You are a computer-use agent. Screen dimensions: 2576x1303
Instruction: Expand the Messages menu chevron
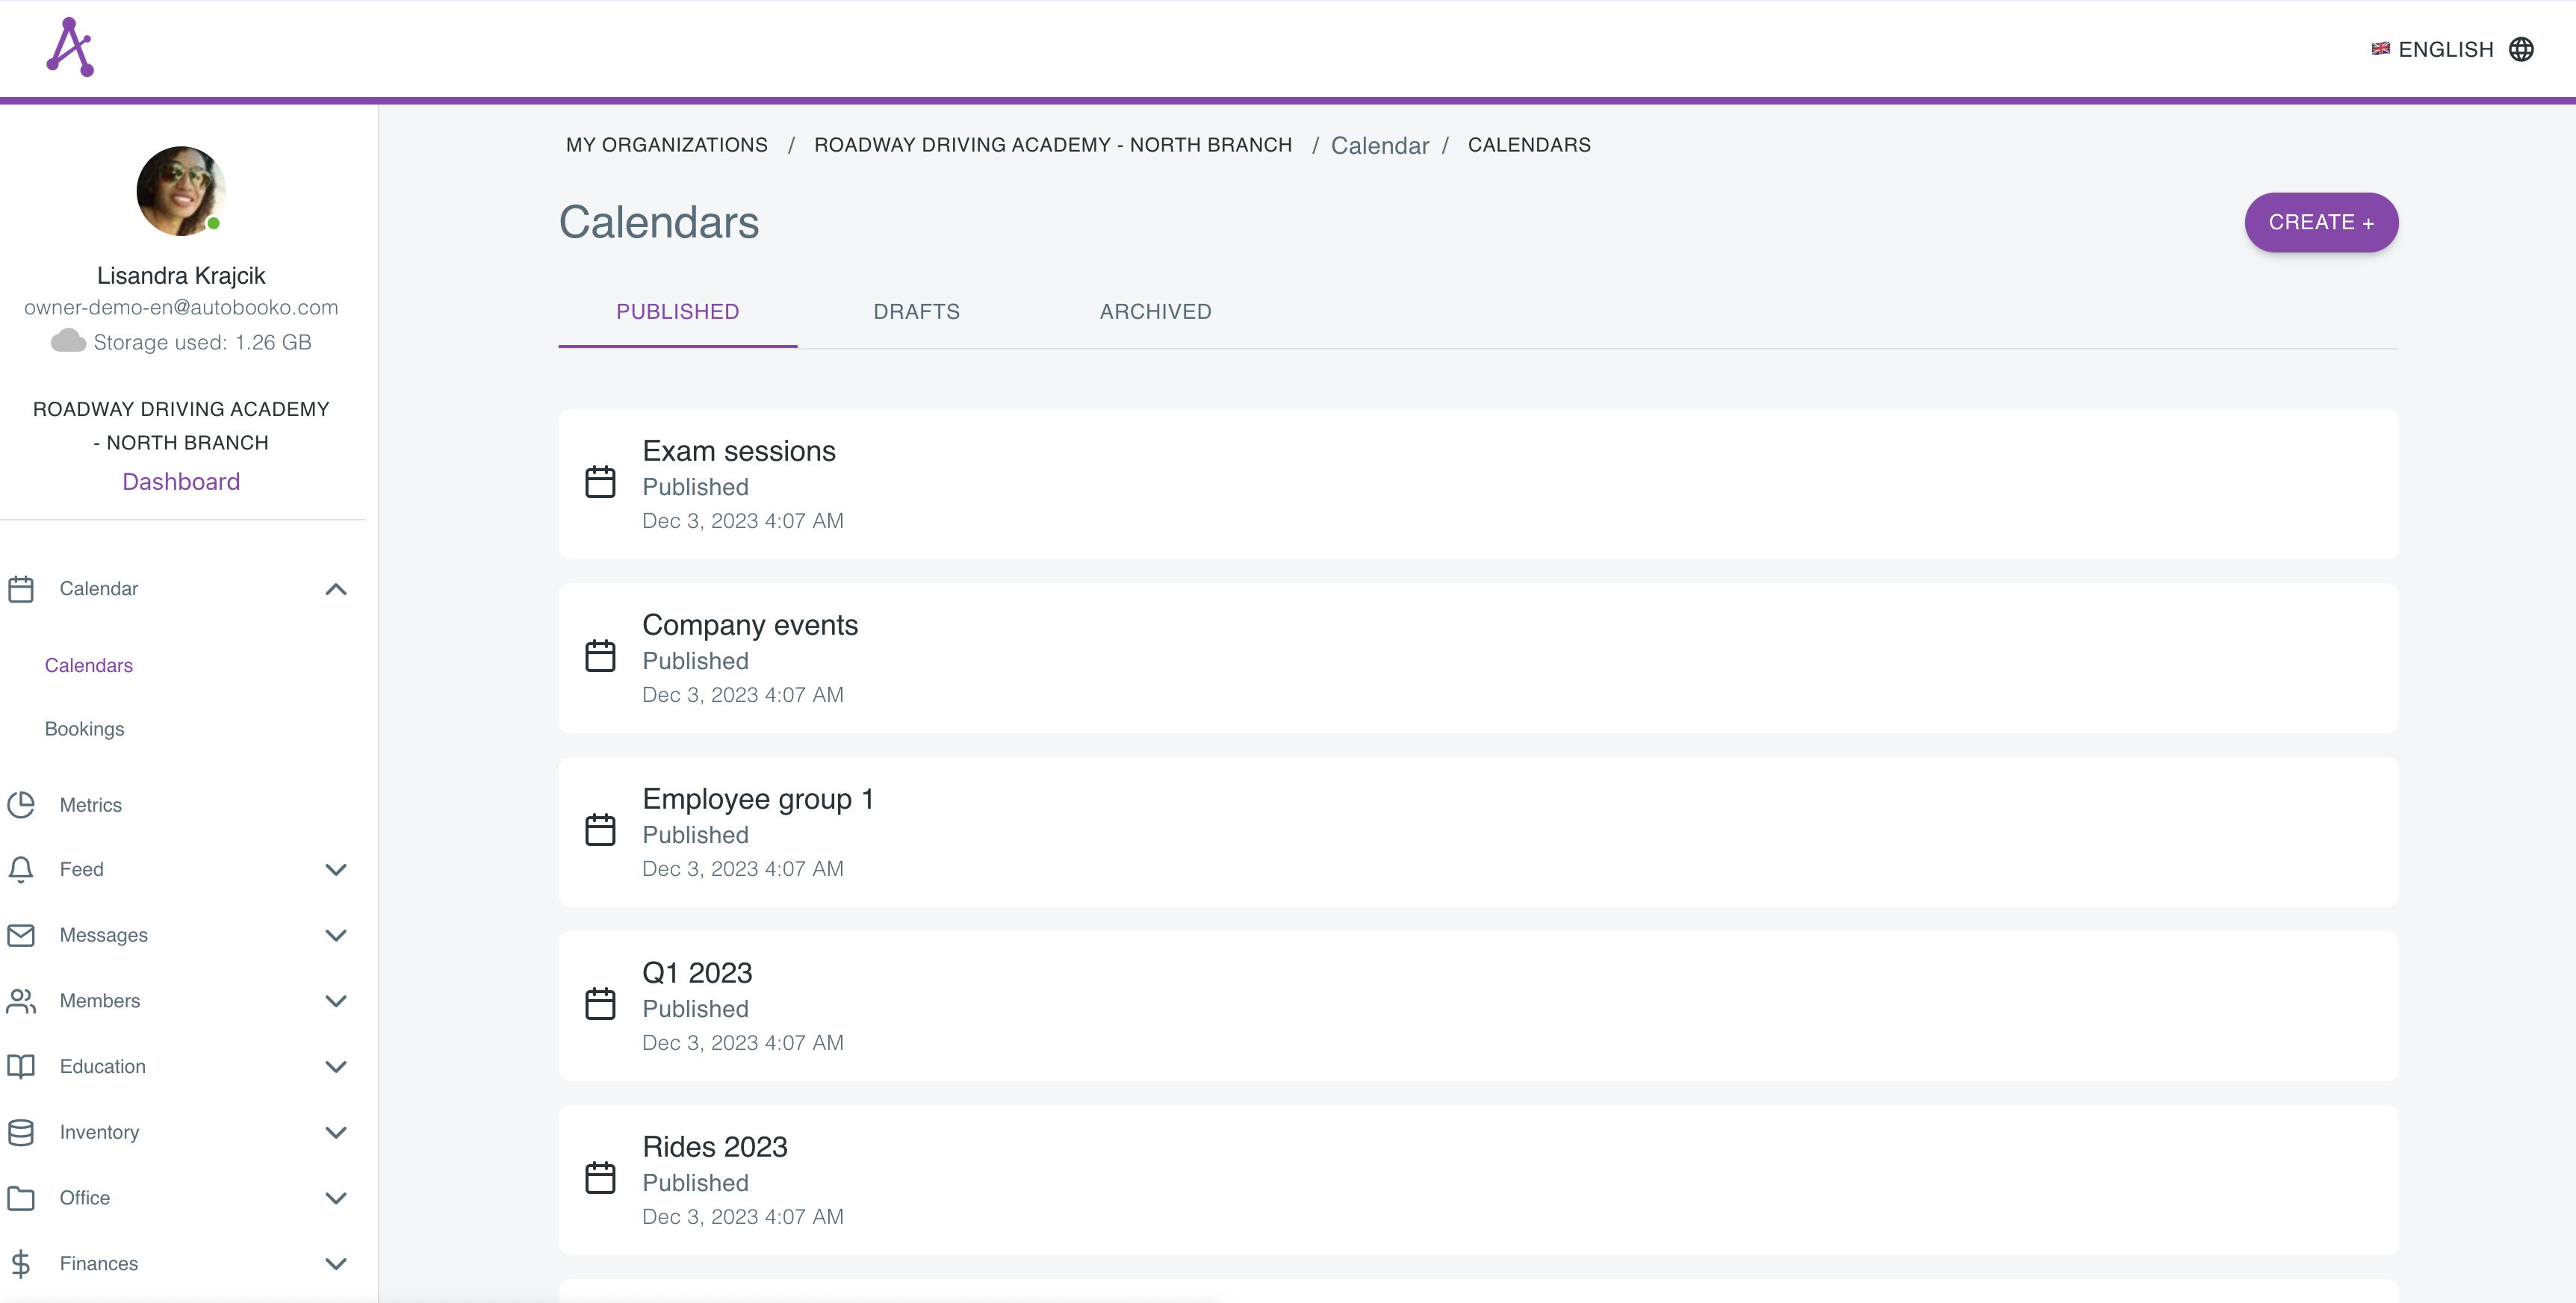(x=336, y=935)
